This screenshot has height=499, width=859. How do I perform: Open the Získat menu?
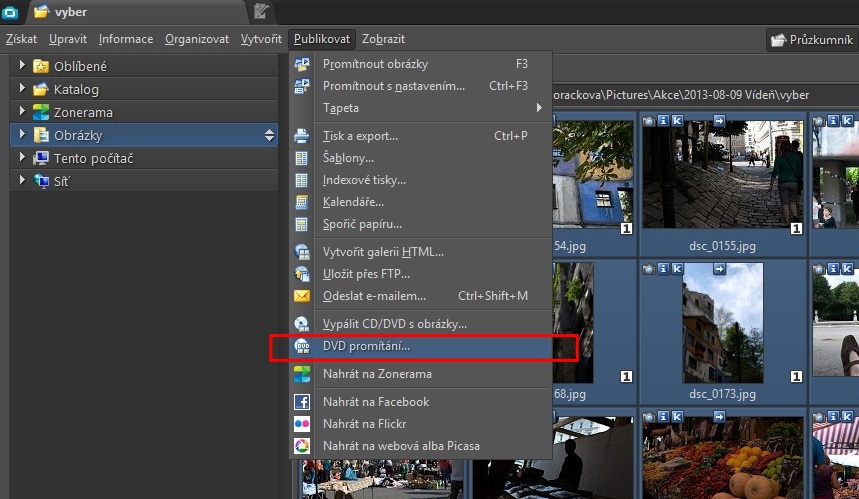[x=21, y=39]
